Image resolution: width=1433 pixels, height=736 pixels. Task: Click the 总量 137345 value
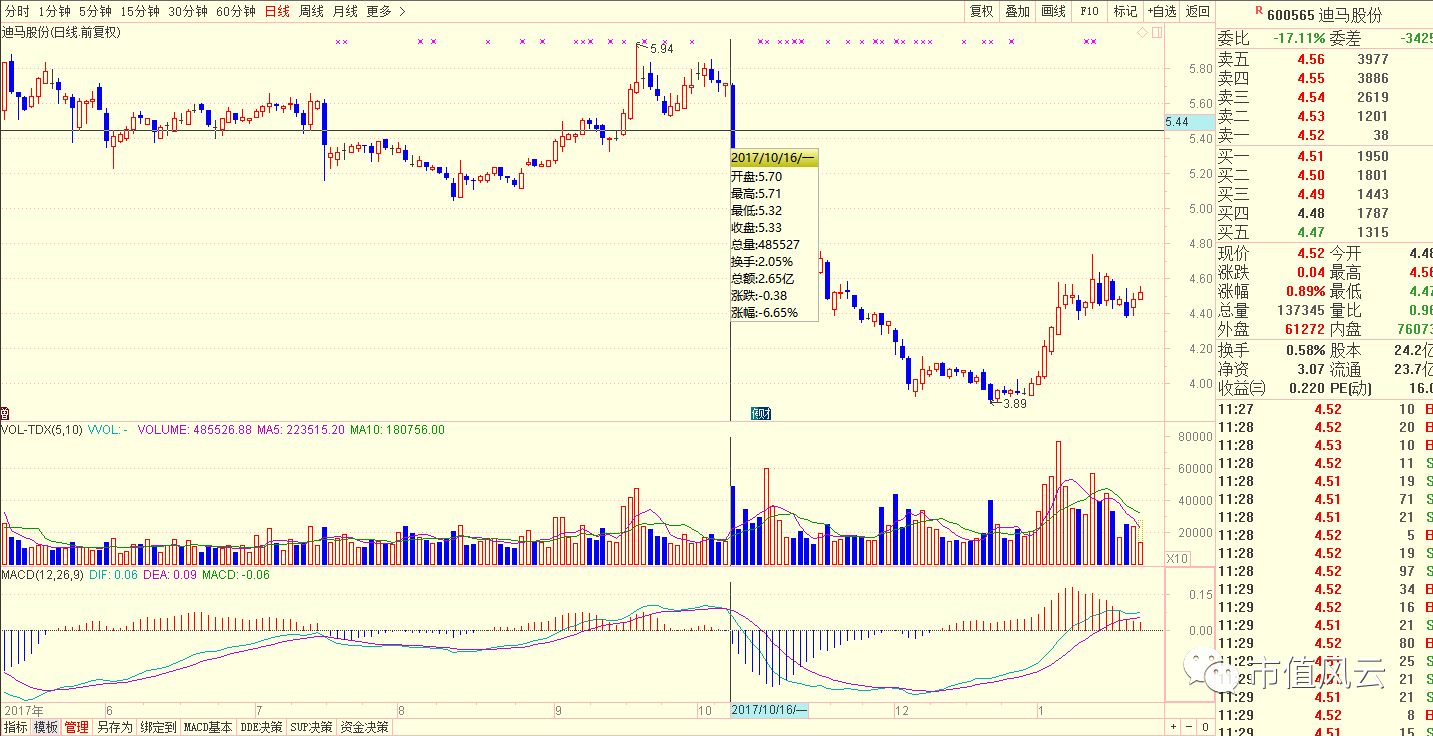tap(1301, 311)
